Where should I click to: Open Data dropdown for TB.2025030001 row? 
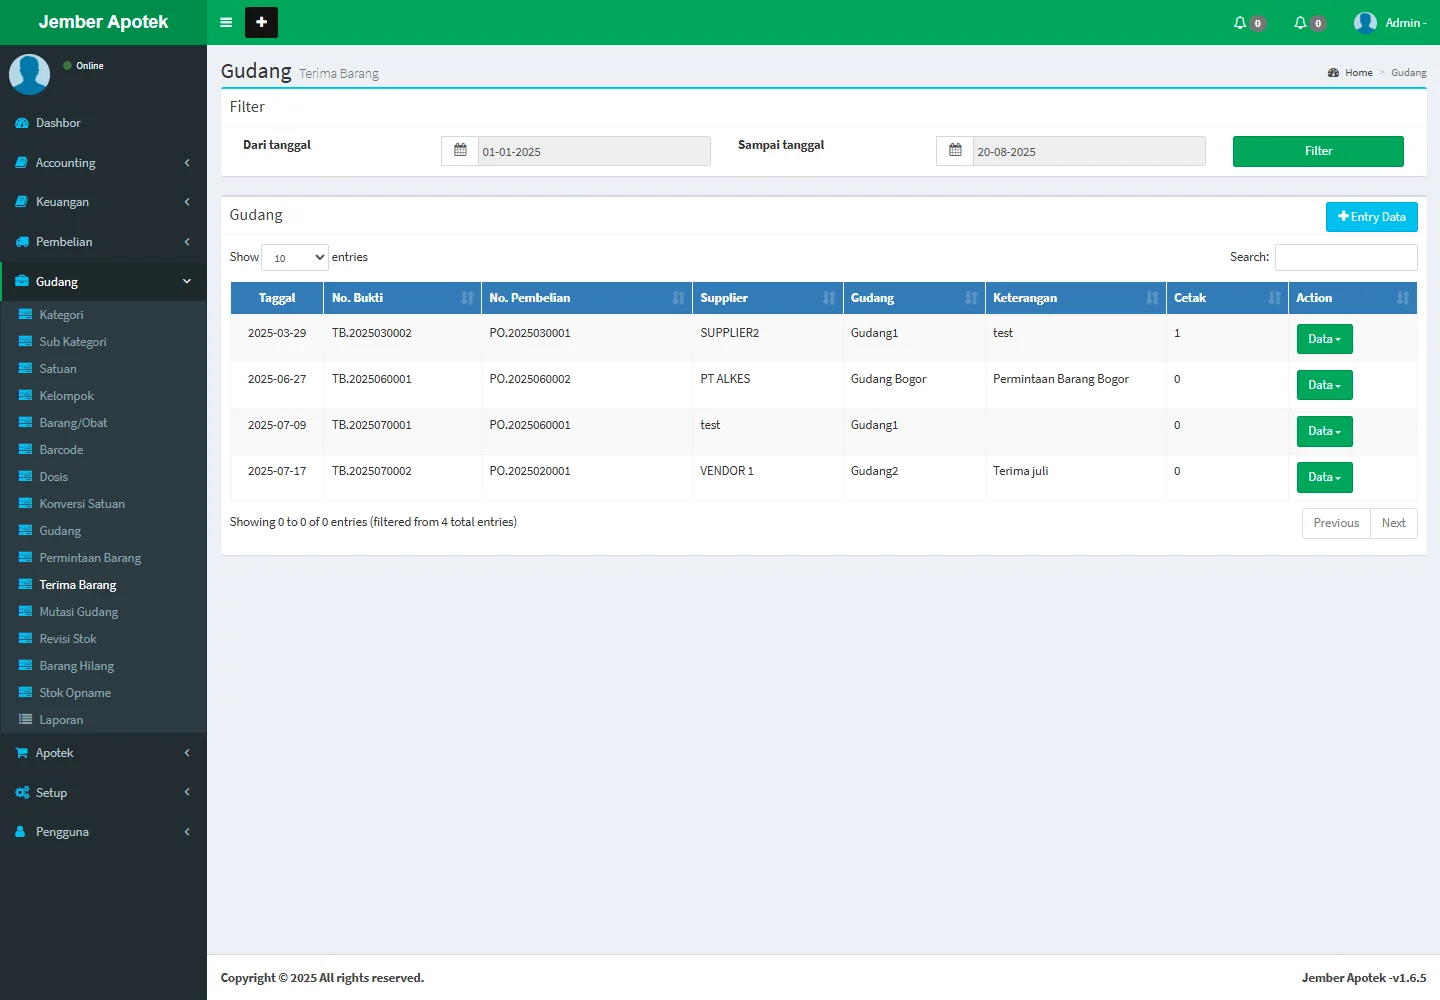[1324, 339]
